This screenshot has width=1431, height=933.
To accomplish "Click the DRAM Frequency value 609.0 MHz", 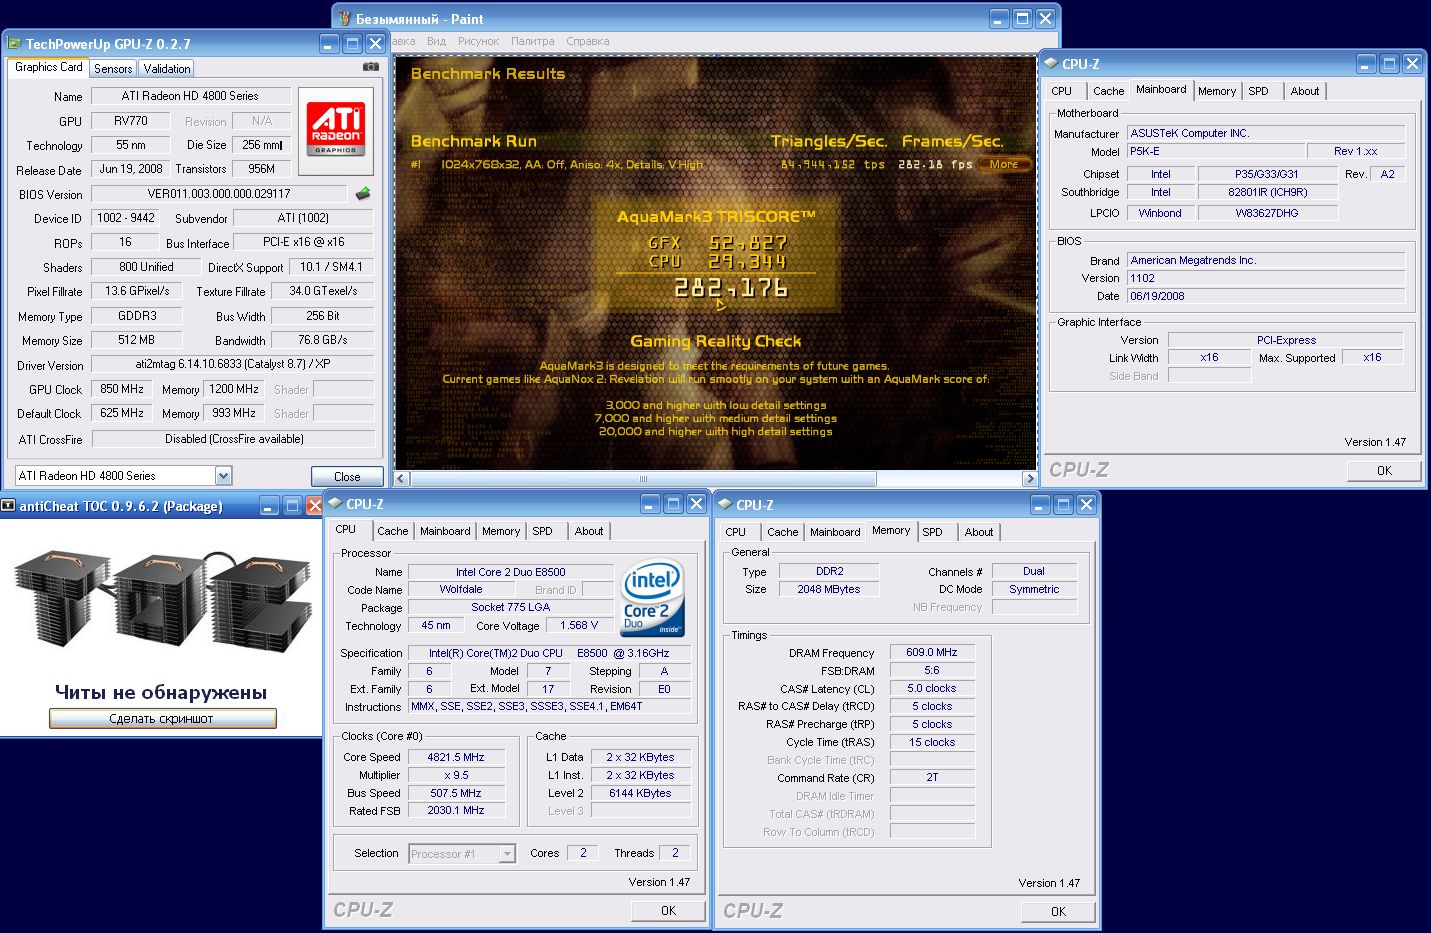I will click(x=932, y=652).
